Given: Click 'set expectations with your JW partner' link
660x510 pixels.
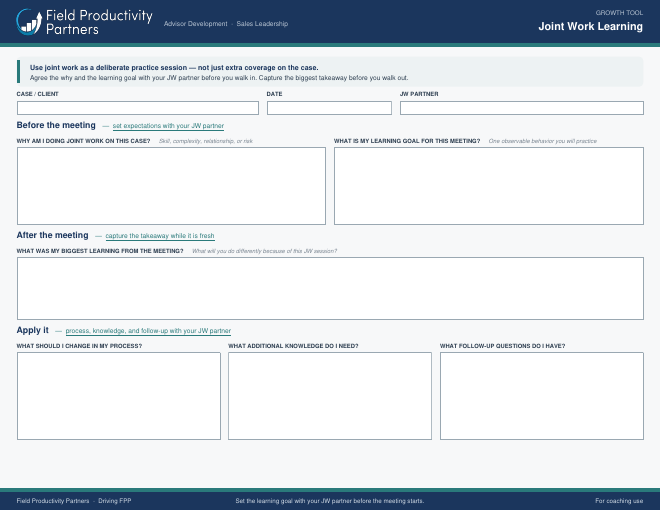Looking at the screenshot, I should [168, 126].
